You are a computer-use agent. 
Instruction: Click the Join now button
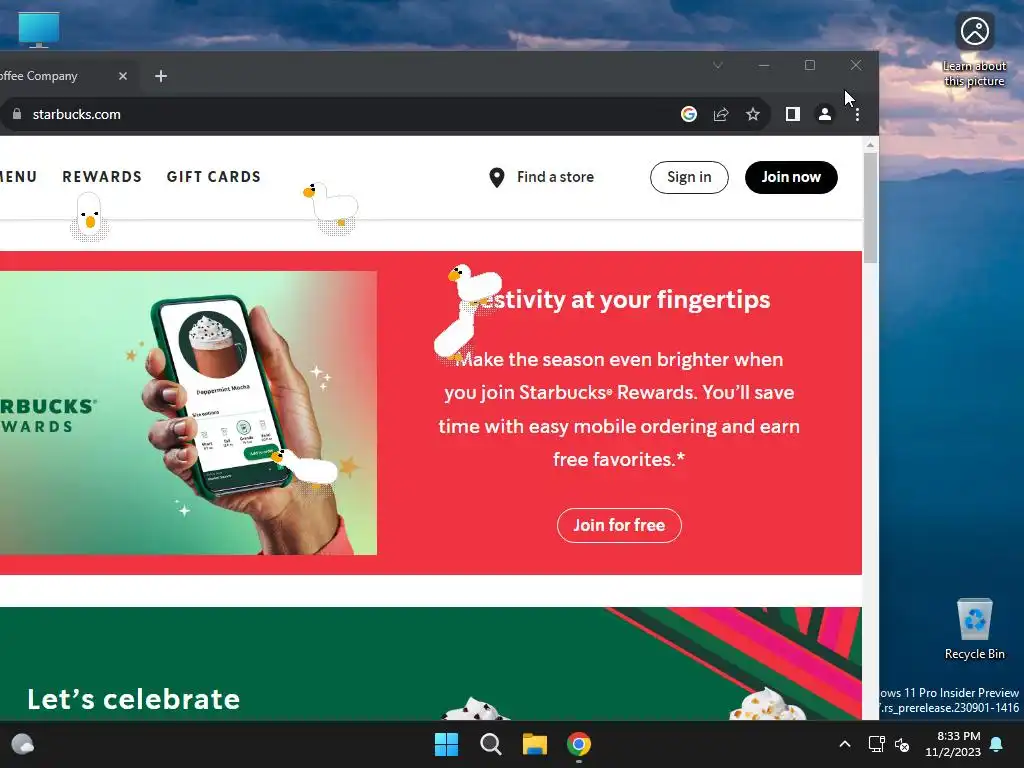pyautogui.click(x=791, y=177)
